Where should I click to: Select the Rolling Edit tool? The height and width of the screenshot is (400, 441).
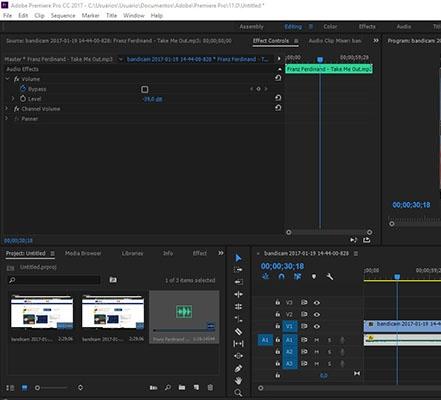point(238,307)
